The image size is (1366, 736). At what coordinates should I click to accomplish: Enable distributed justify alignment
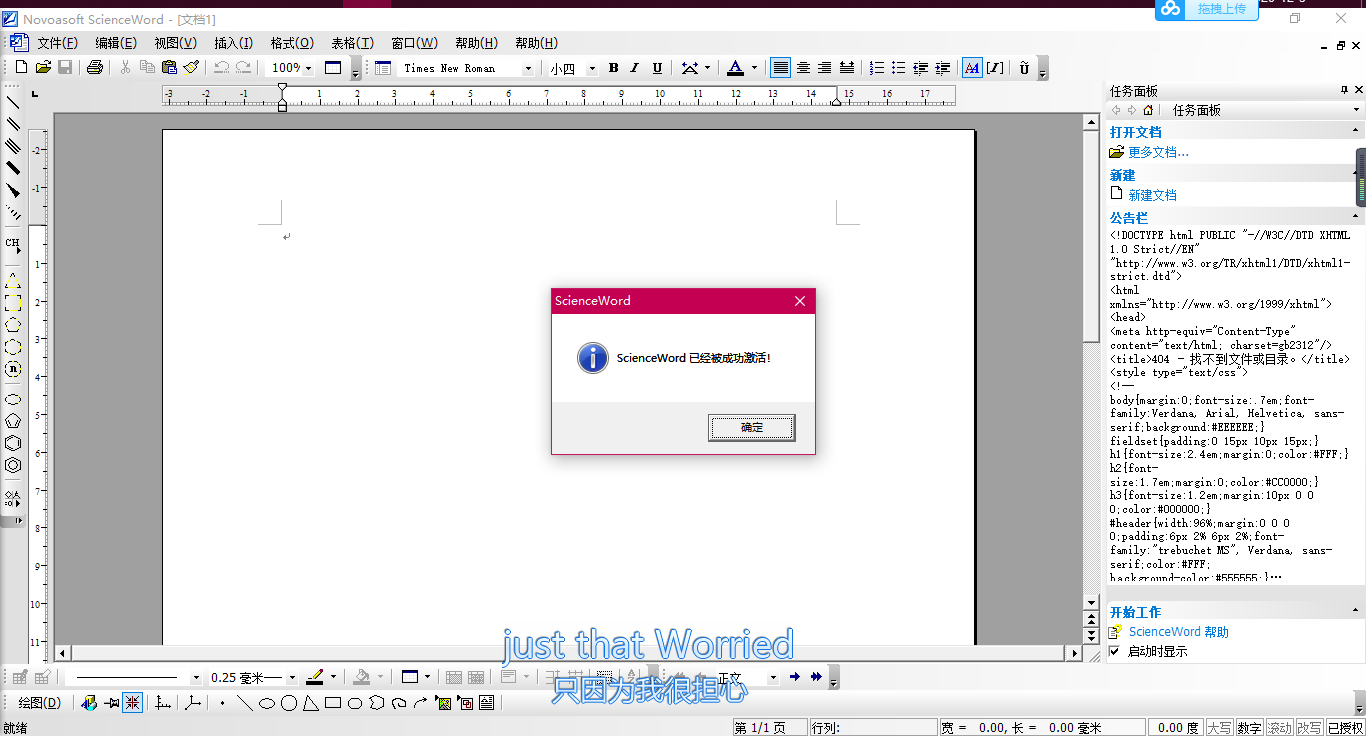(847, 68)
